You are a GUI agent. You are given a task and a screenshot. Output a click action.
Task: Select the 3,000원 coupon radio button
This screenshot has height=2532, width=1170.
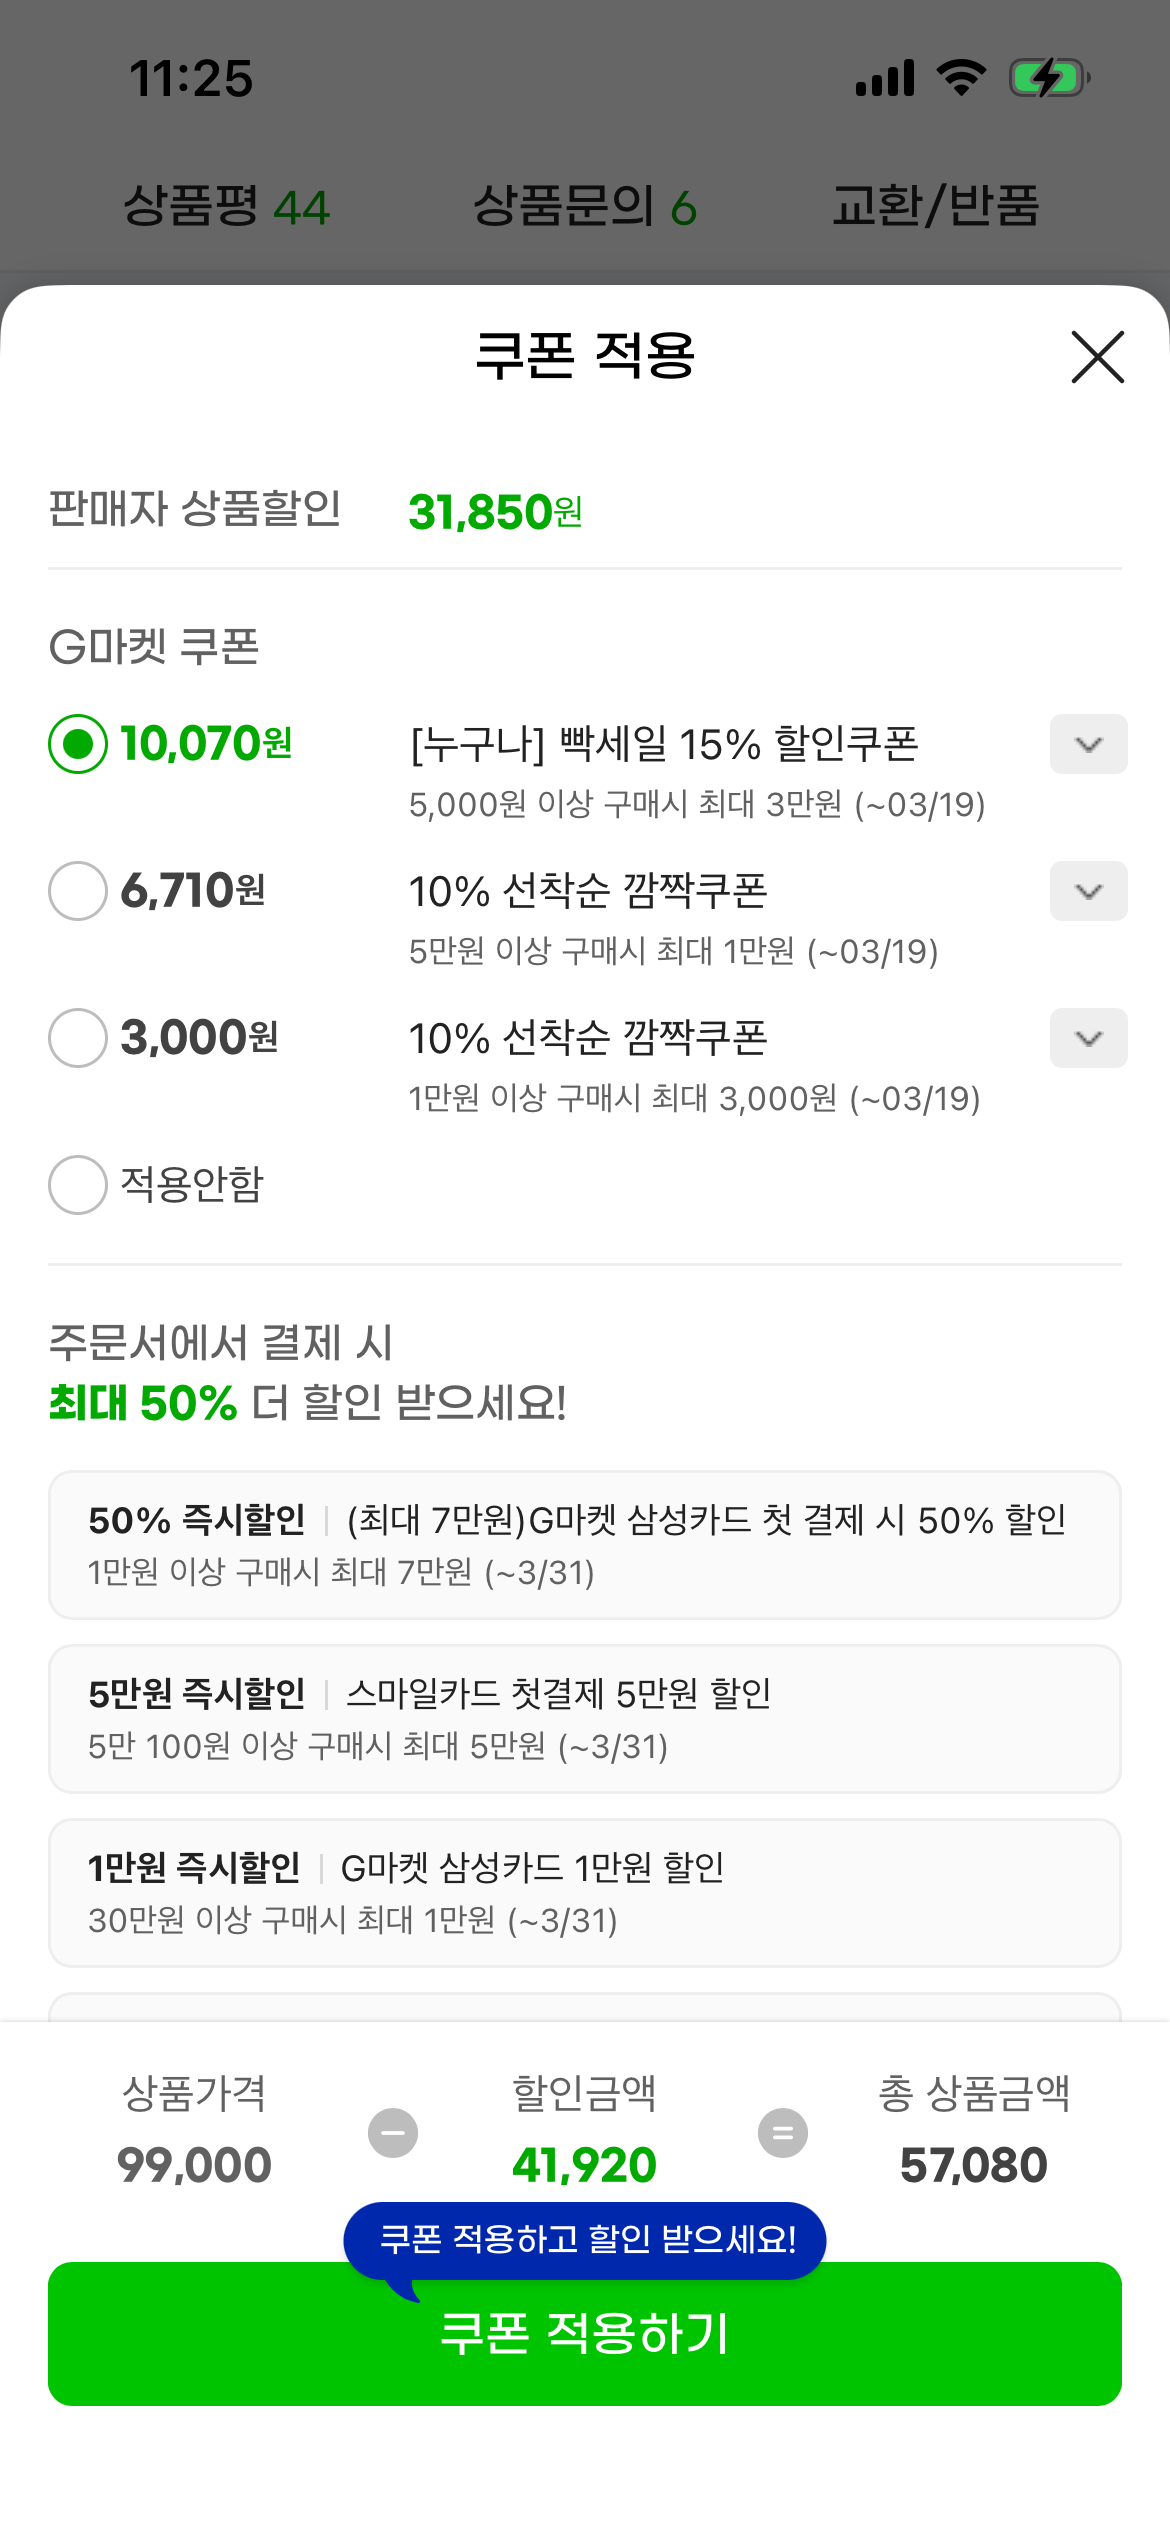[78, 1038]
